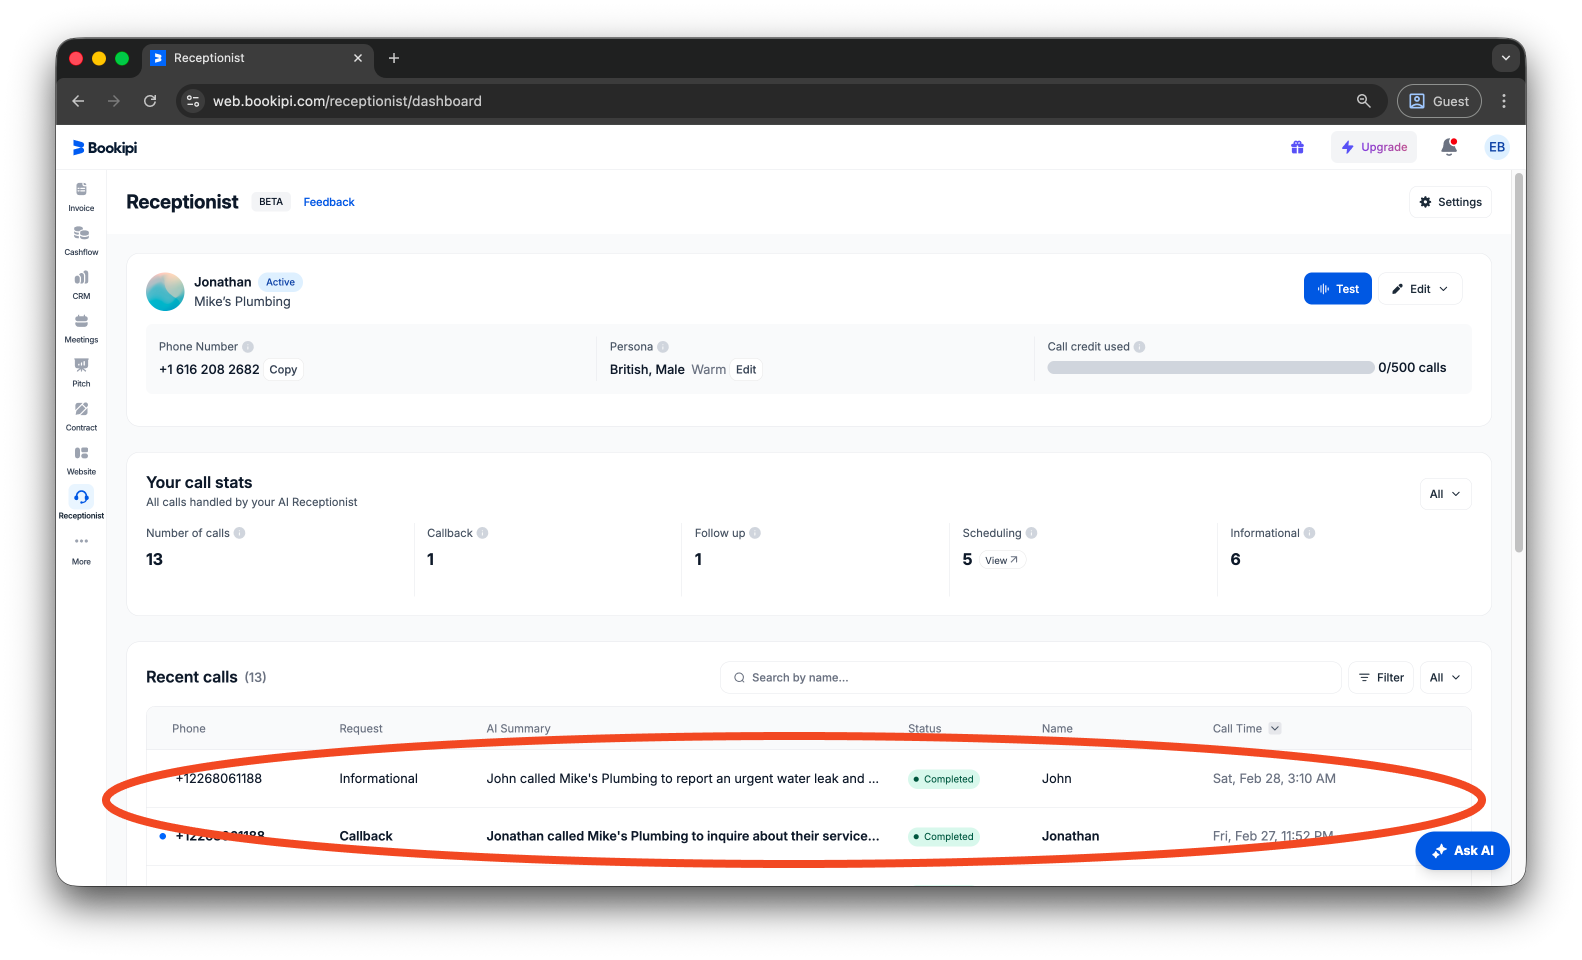Open the call stats All dropdown
This screenshot has width=1582, height=960.
(x=1445, y=494)
